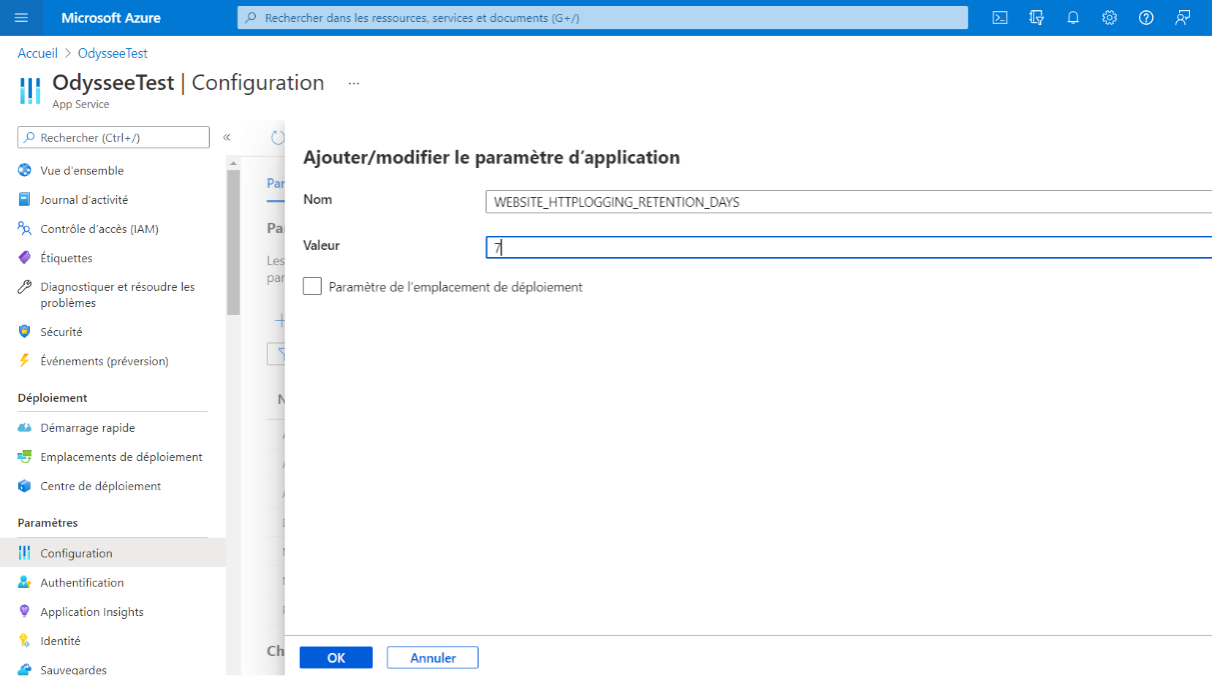Open Sauvegardes in the sidebar

click(73, 670)
